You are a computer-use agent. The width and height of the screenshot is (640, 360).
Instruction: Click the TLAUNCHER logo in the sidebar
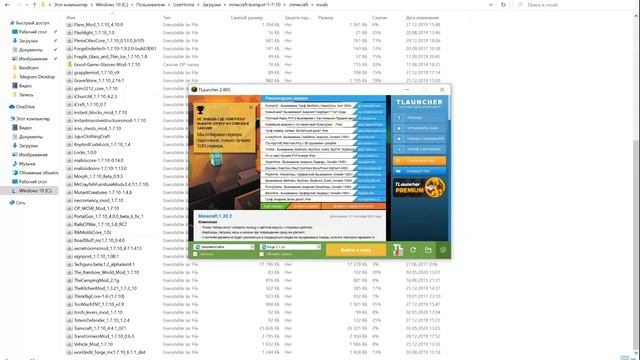[419, 102]
